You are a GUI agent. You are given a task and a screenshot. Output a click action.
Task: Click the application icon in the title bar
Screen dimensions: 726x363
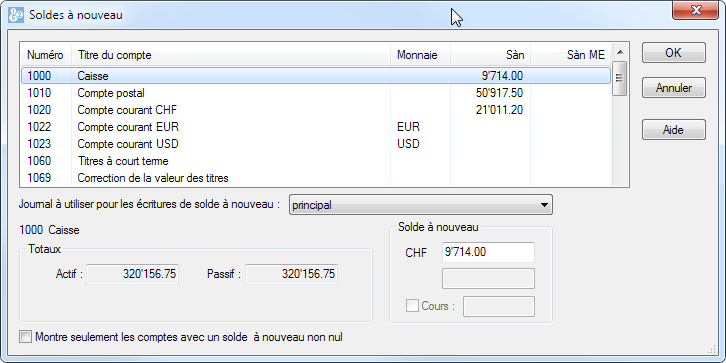[16, 15]
